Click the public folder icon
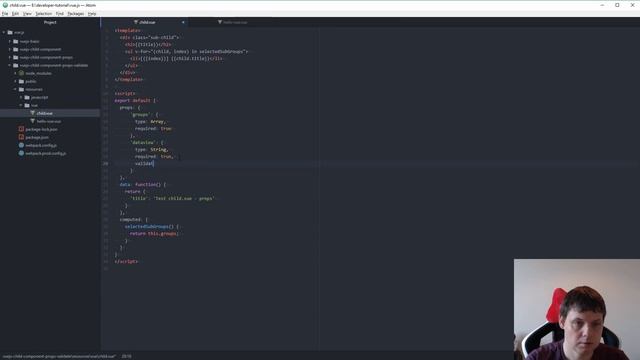This screenshot has width=640, height=360. coord(22,81)
